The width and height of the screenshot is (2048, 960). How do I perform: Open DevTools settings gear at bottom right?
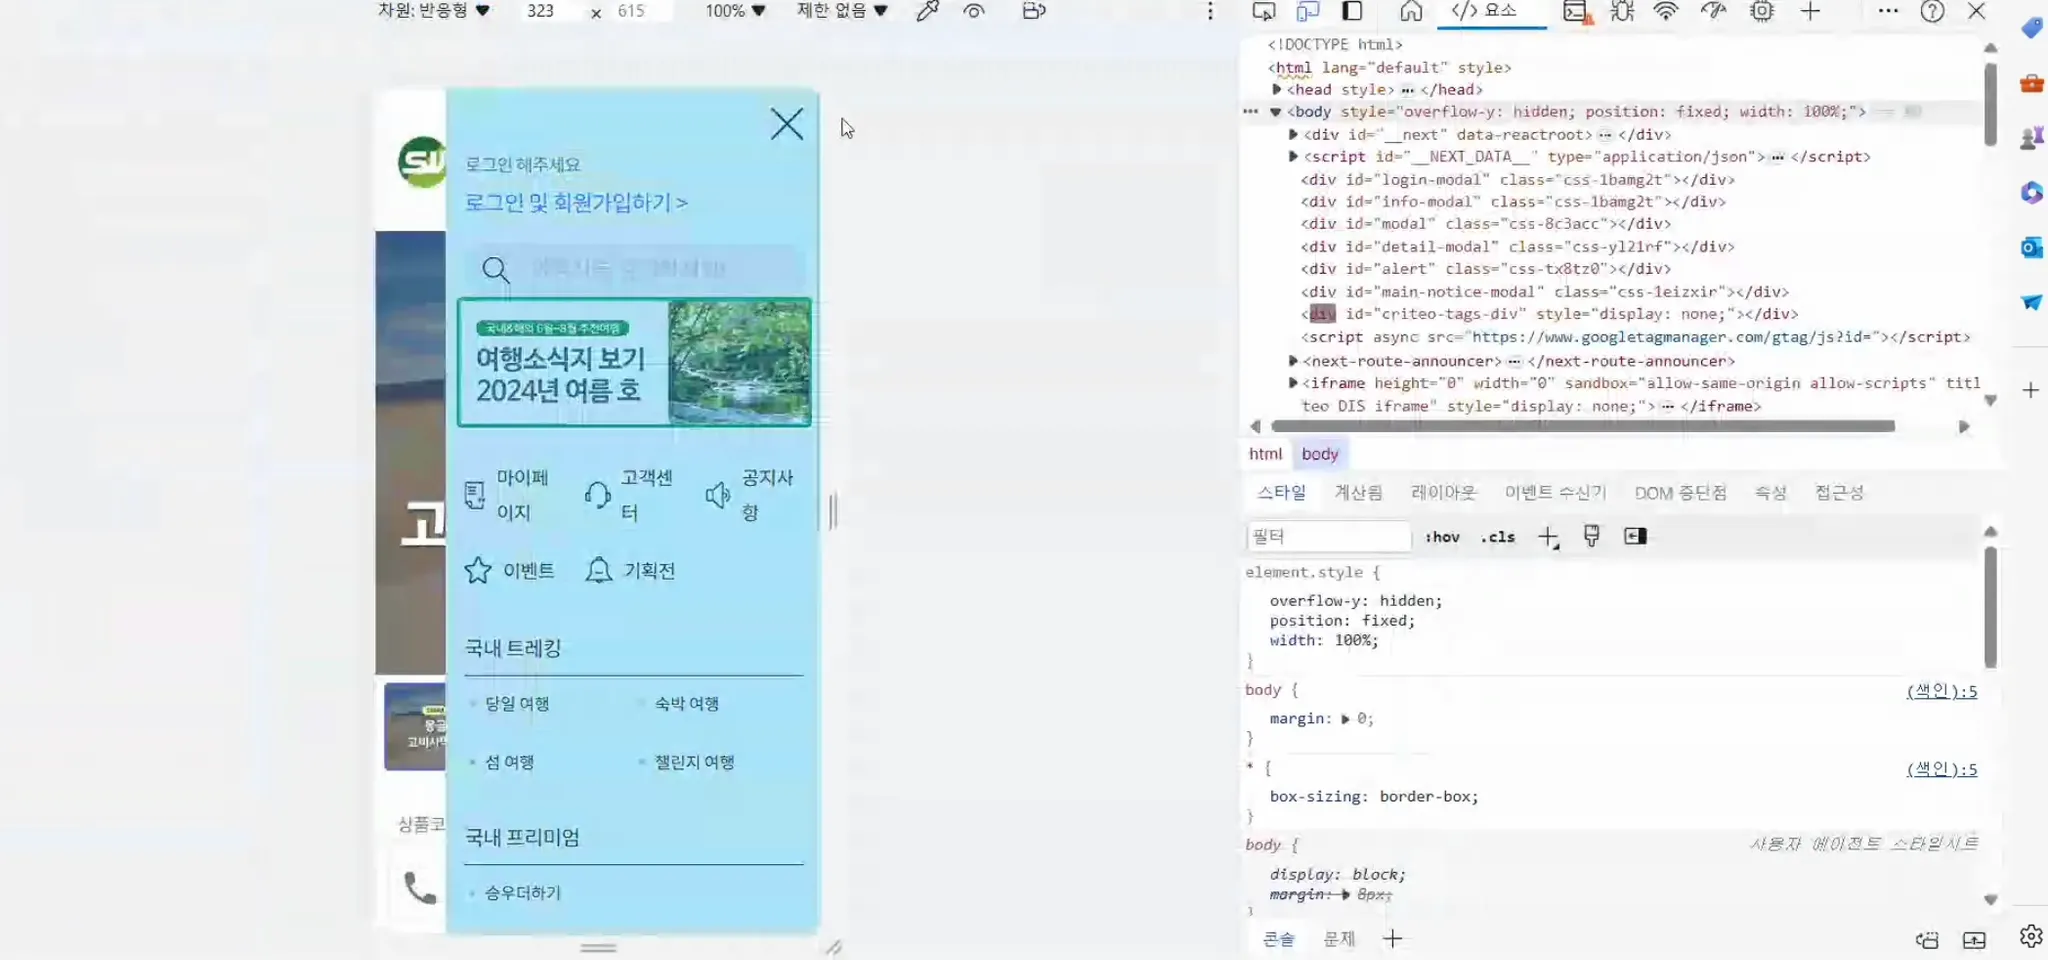coord(2031,936)
